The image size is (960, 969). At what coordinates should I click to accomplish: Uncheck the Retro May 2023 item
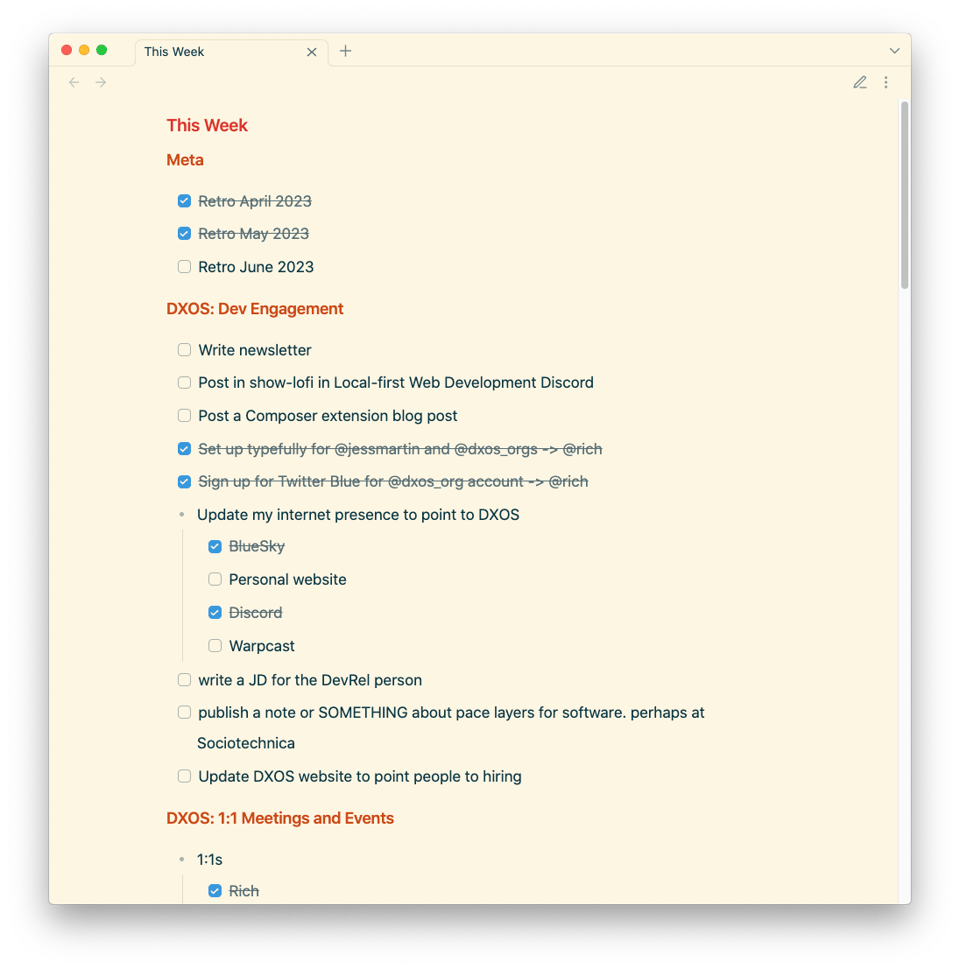(184, 233)
